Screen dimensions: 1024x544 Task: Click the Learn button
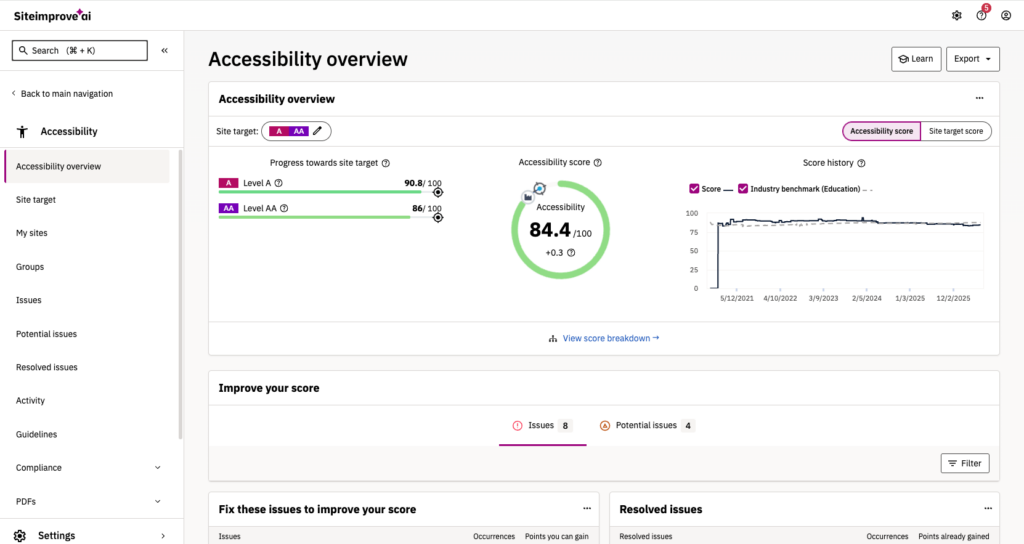tap(916, 59)
